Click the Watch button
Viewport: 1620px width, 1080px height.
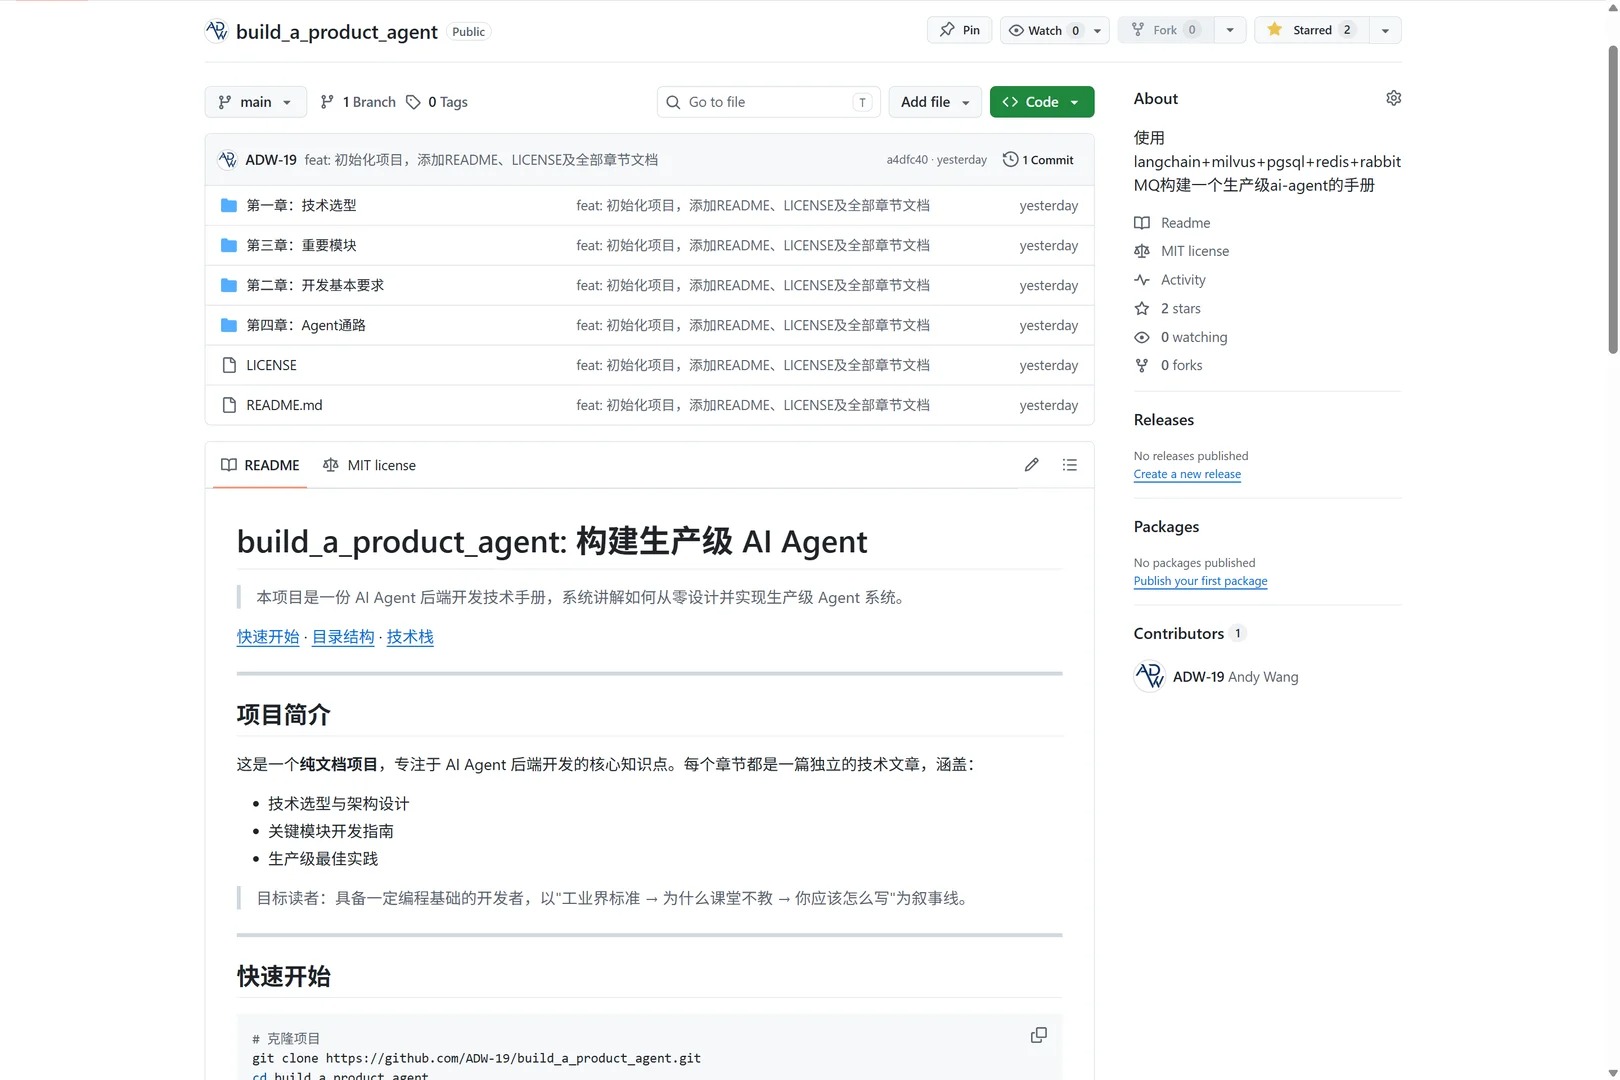1044,30
